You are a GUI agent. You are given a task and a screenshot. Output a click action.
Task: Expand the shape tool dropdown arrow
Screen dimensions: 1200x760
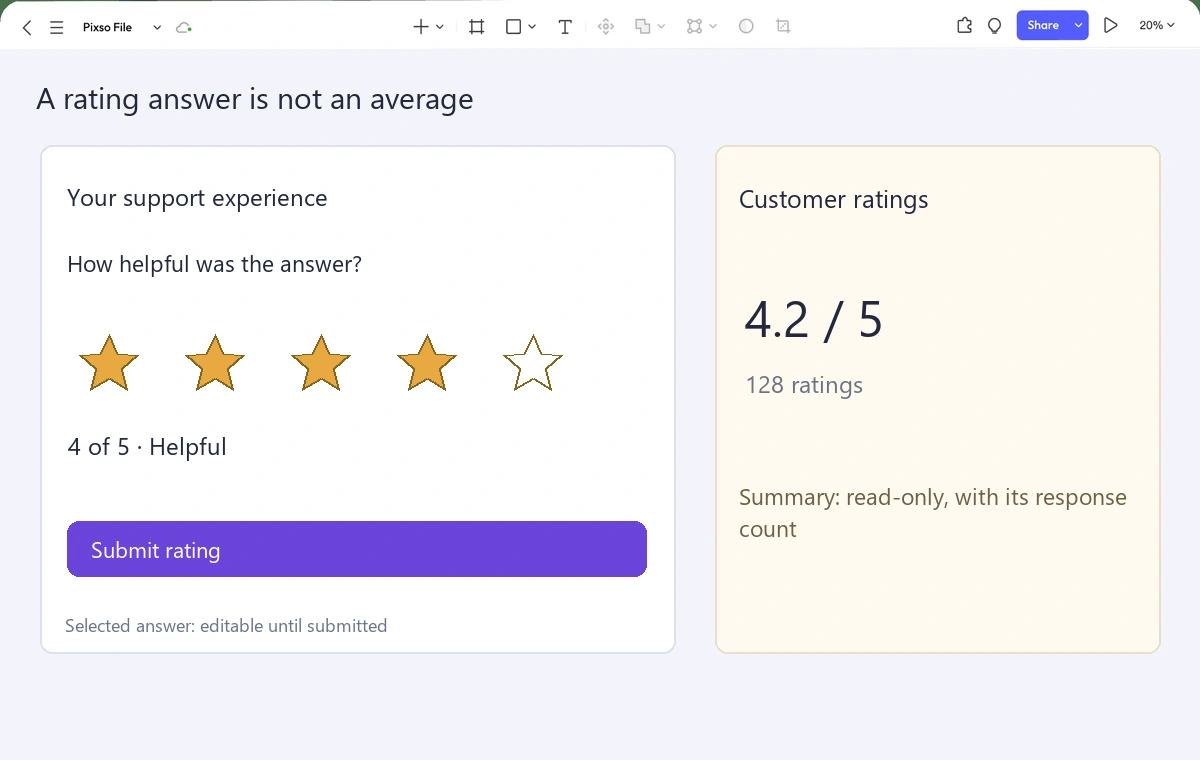pyautogui.click(x=532, y=27)
